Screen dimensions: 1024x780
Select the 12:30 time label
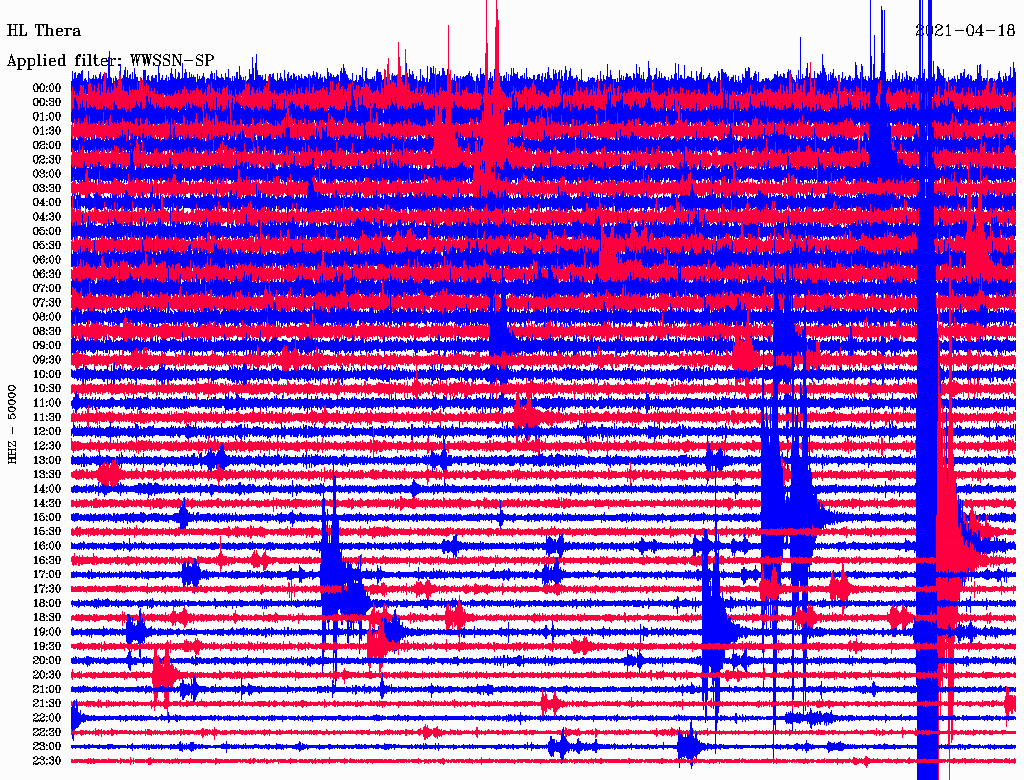point(47,446)
